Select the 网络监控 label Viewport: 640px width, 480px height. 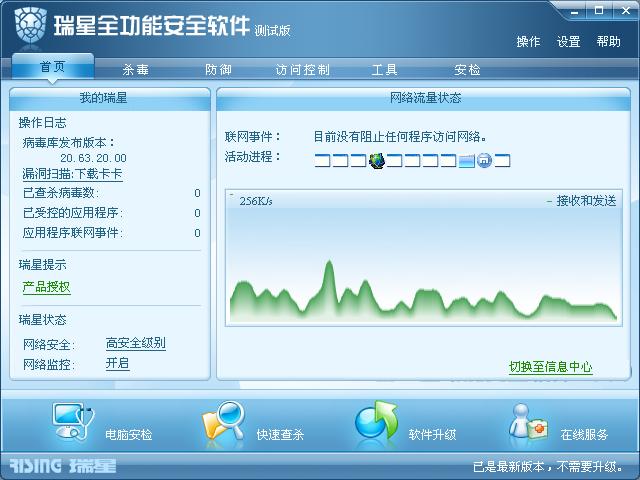click(49, 364)
